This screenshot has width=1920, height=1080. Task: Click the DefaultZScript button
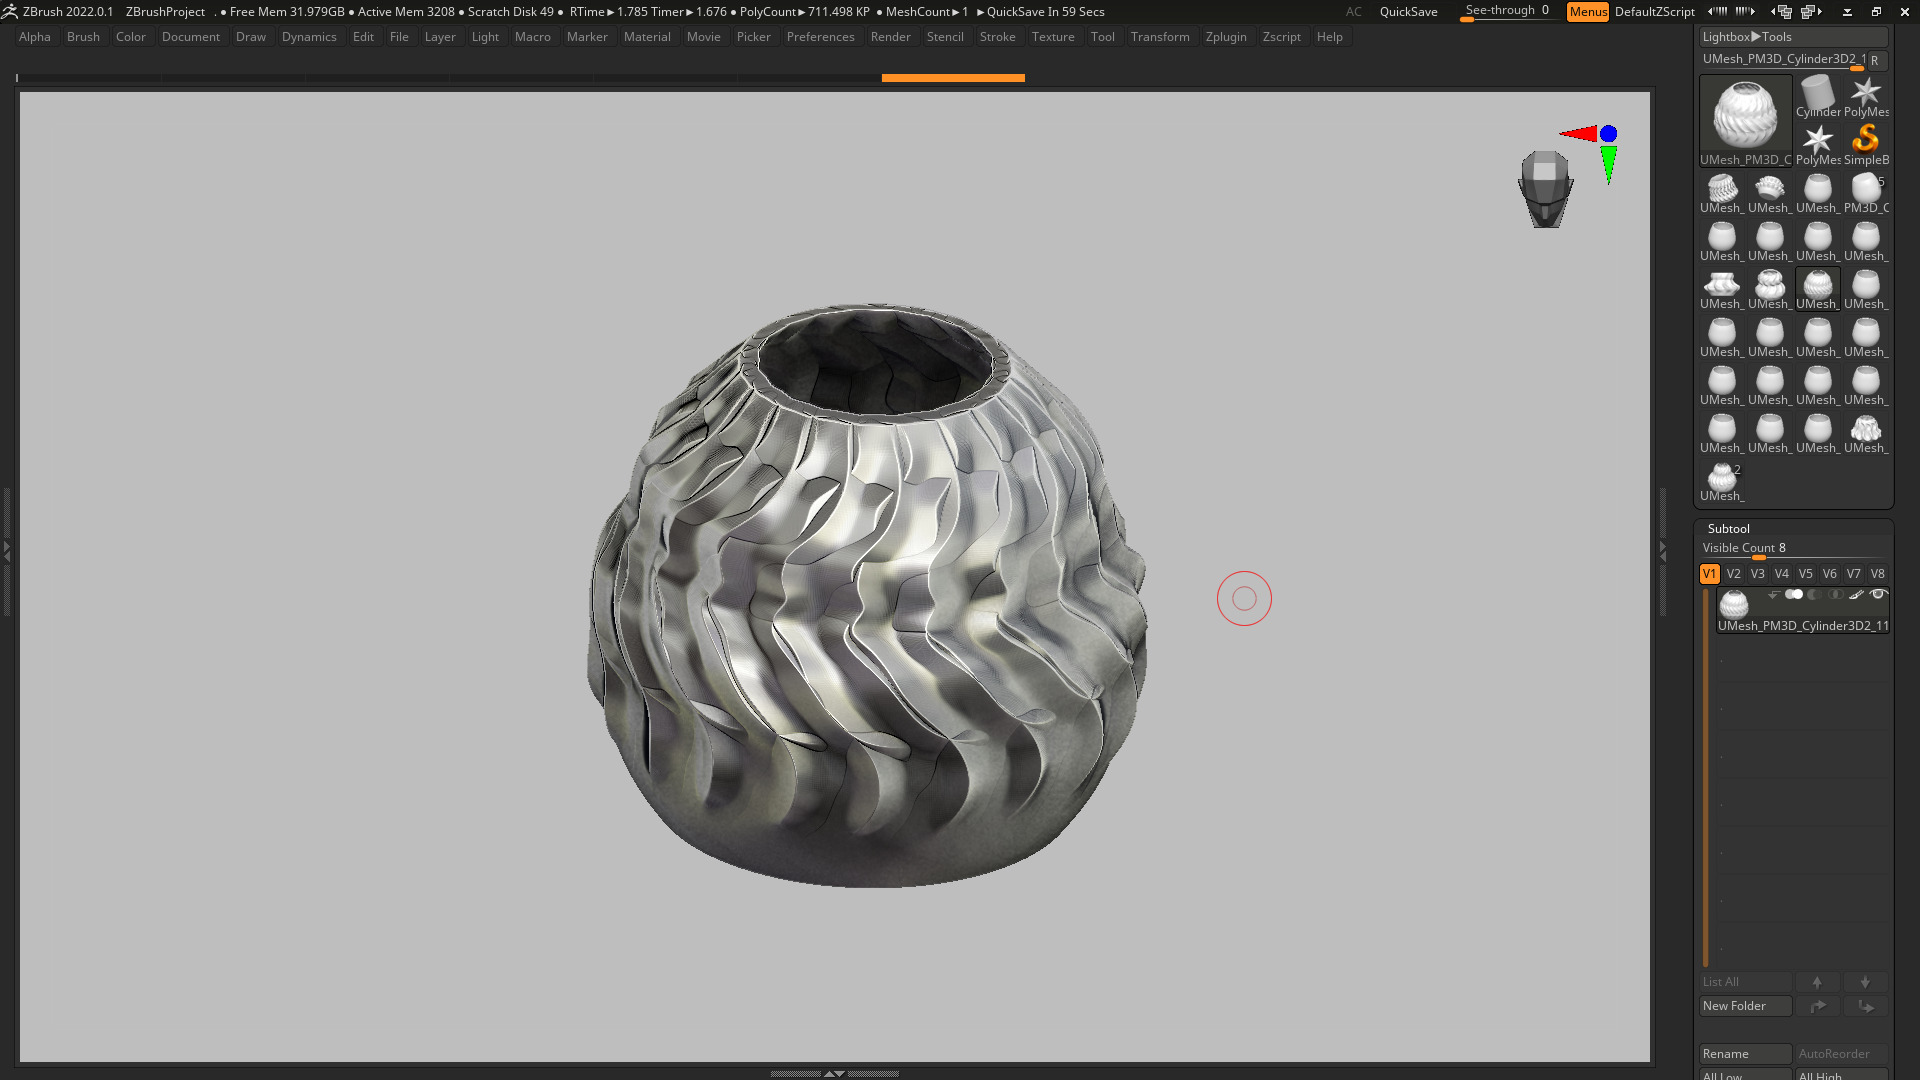pyautogui.click(x=1655, y=12)
